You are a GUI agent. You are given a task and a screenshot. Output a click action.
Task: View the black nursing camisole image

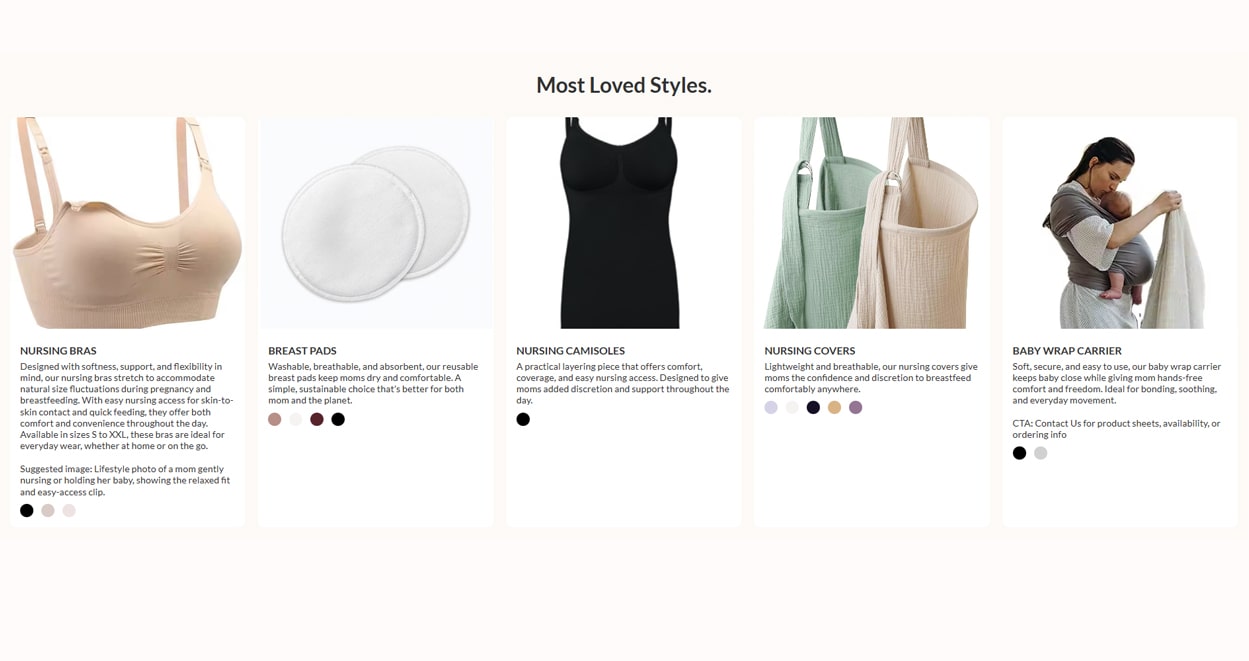coord(623,223)
